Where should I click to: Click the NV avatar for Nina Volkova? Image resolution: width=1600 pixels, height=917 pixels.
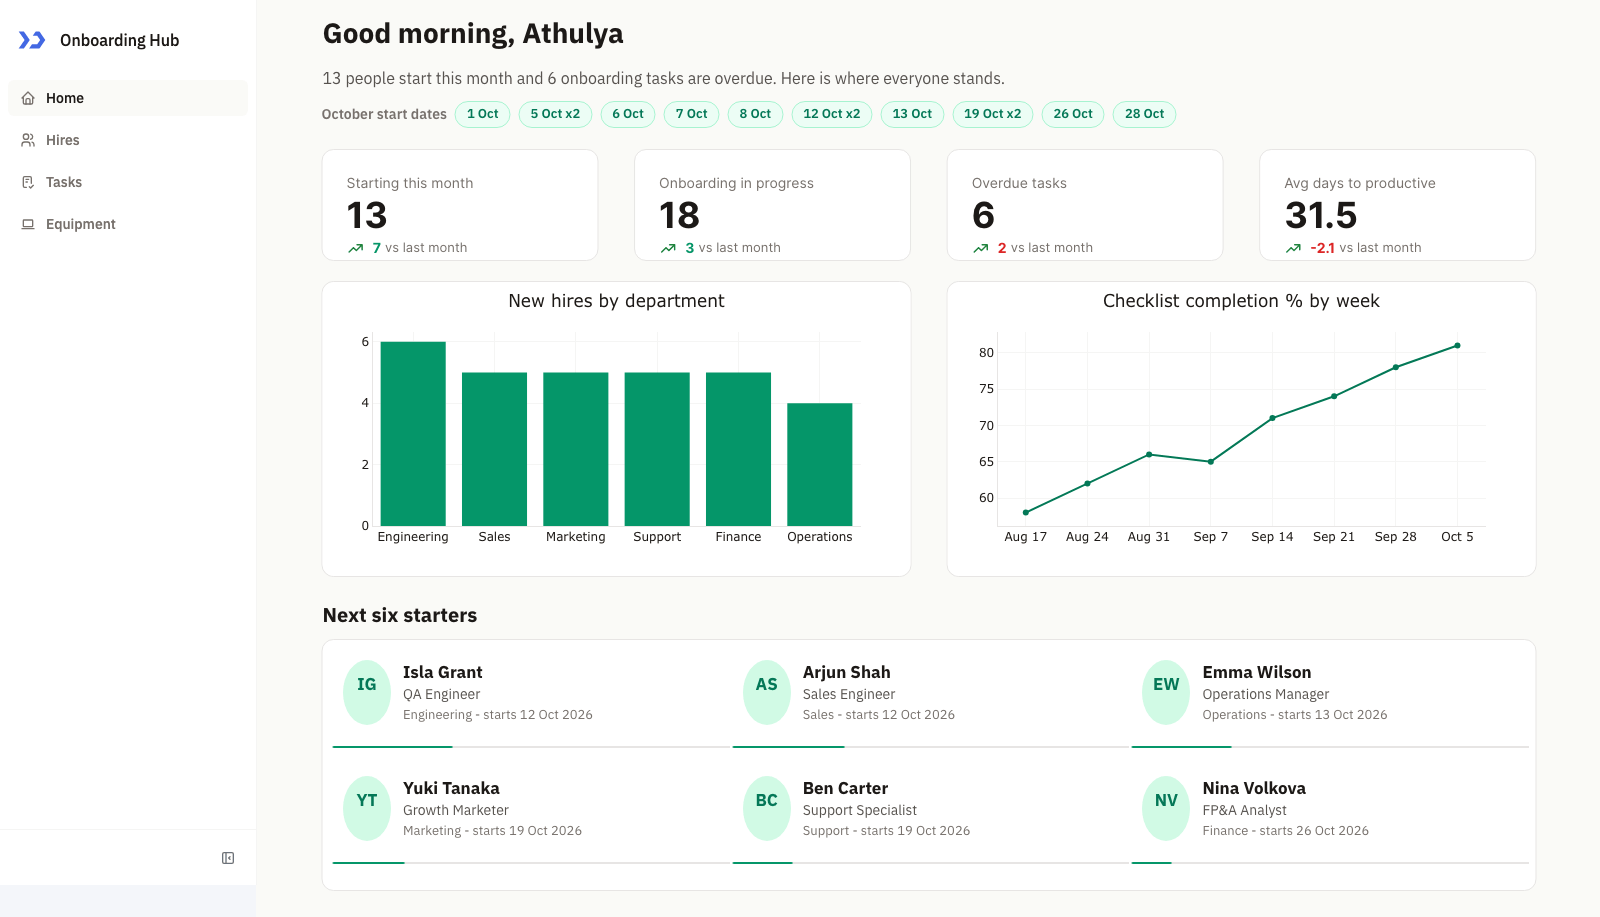1166,808
